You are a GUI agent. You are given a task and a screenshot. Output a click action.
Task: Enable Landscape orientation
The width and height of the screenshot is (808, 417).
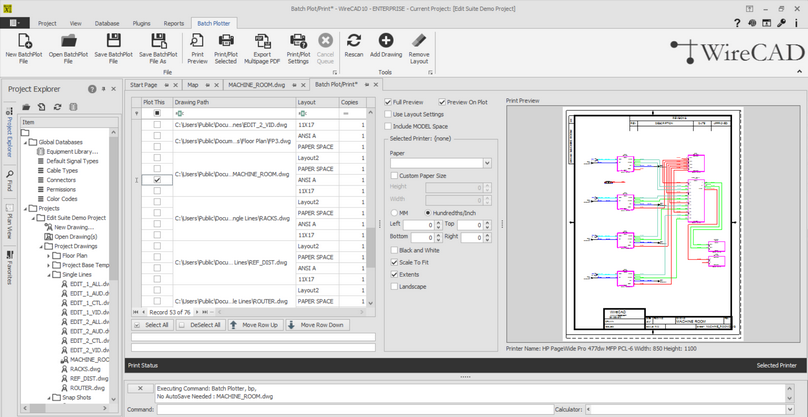point(394,287)
